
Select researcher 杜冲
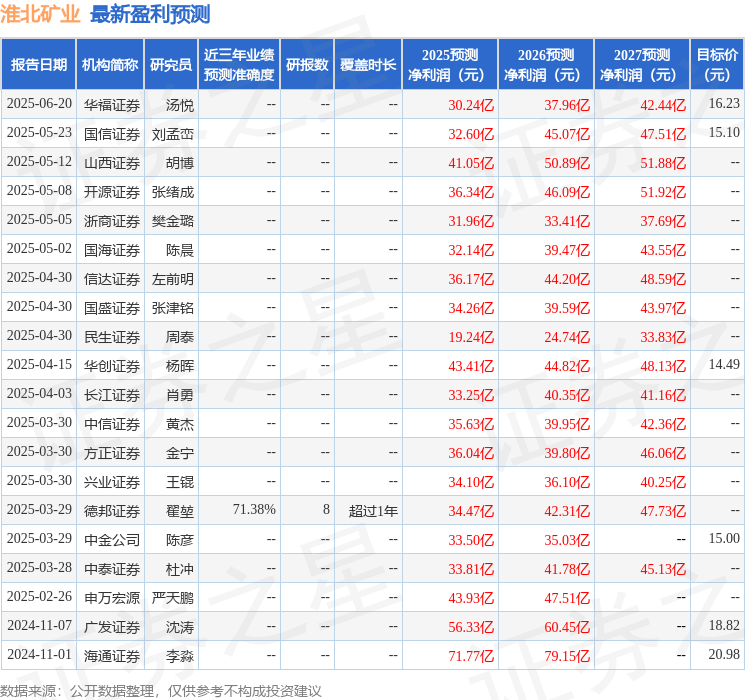(180, 569)
